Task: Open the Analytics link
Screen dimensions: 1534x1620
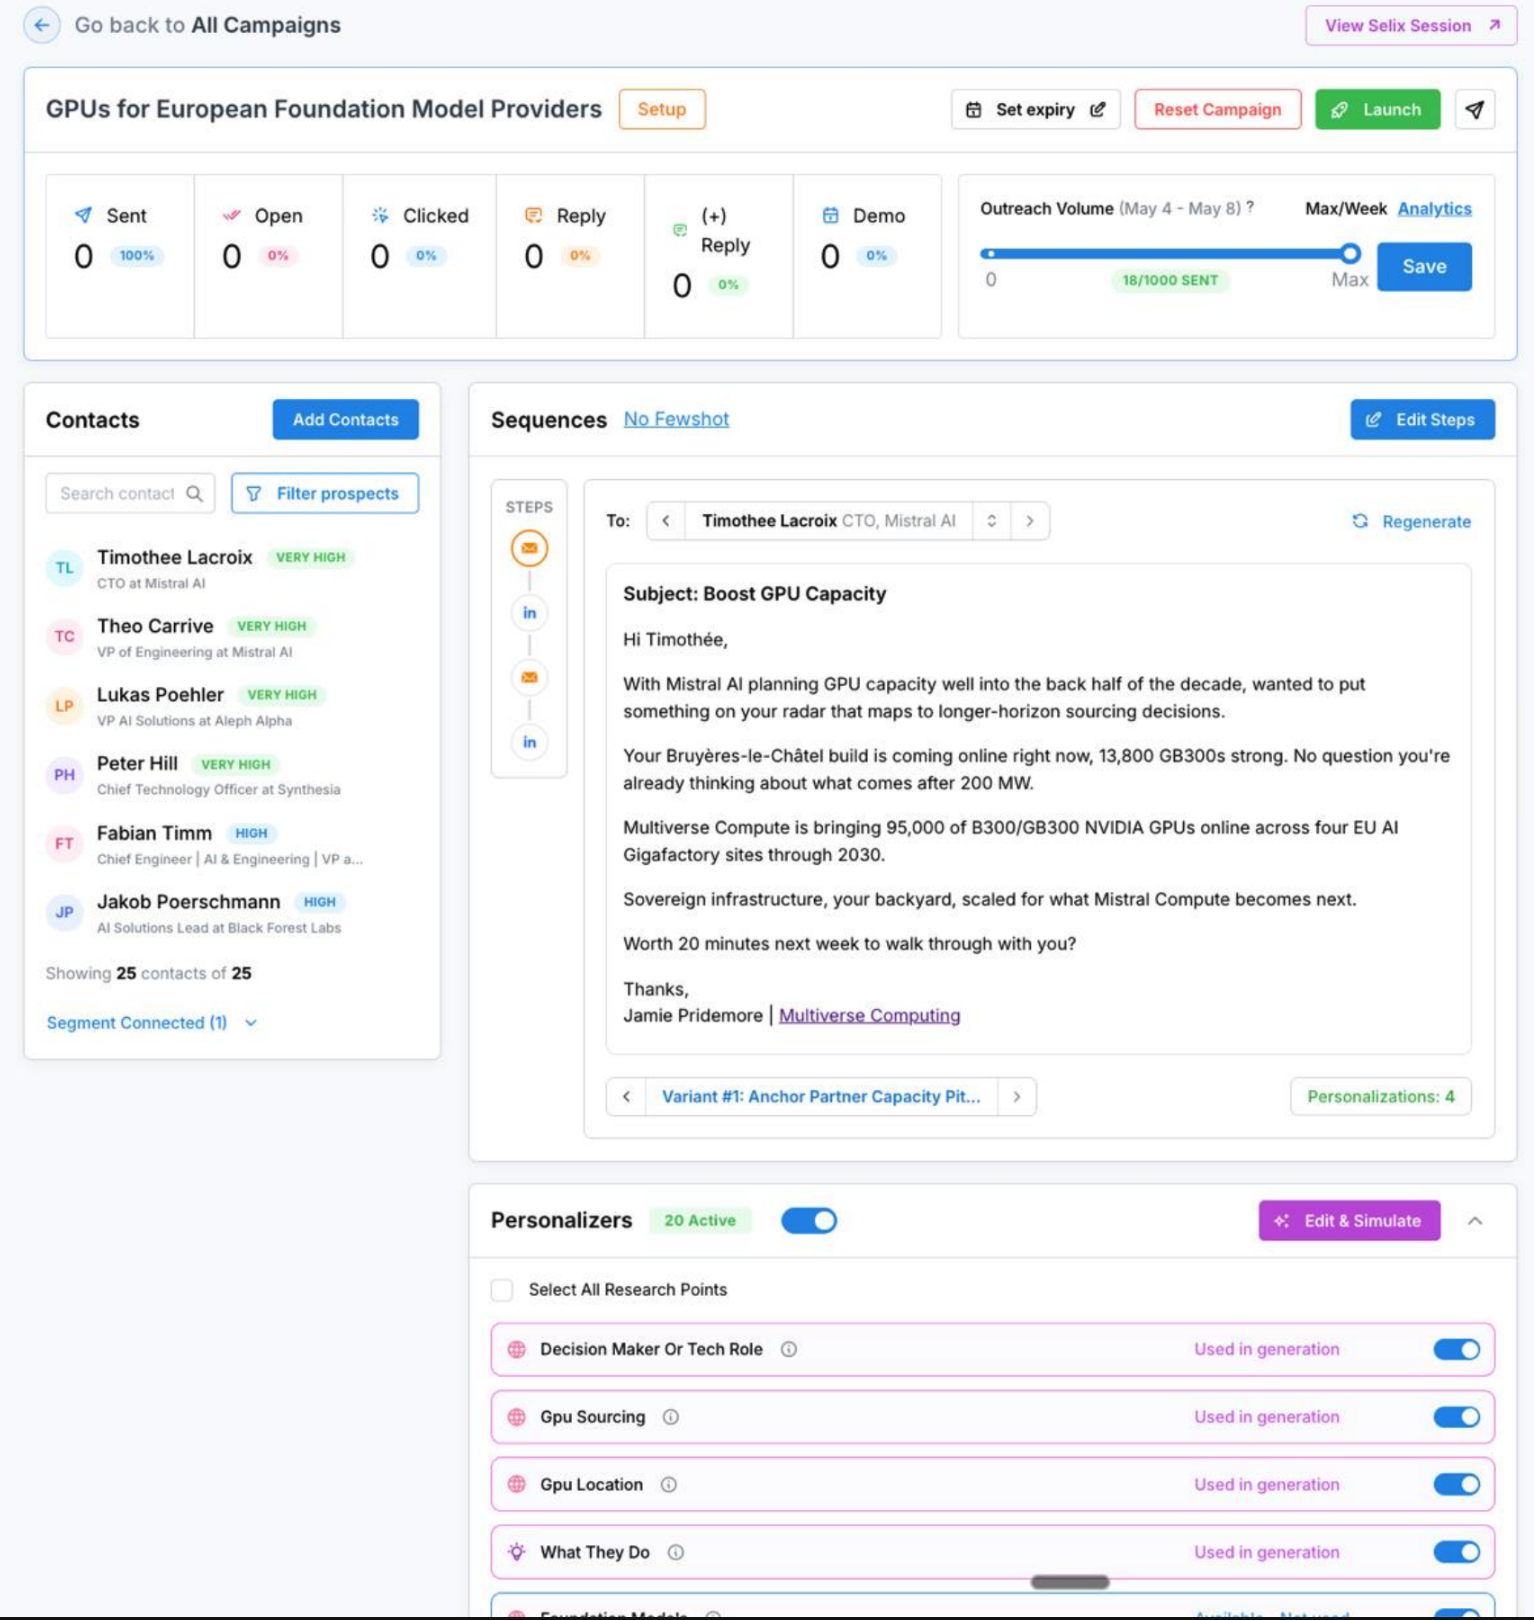Action: coord(1434,208)
